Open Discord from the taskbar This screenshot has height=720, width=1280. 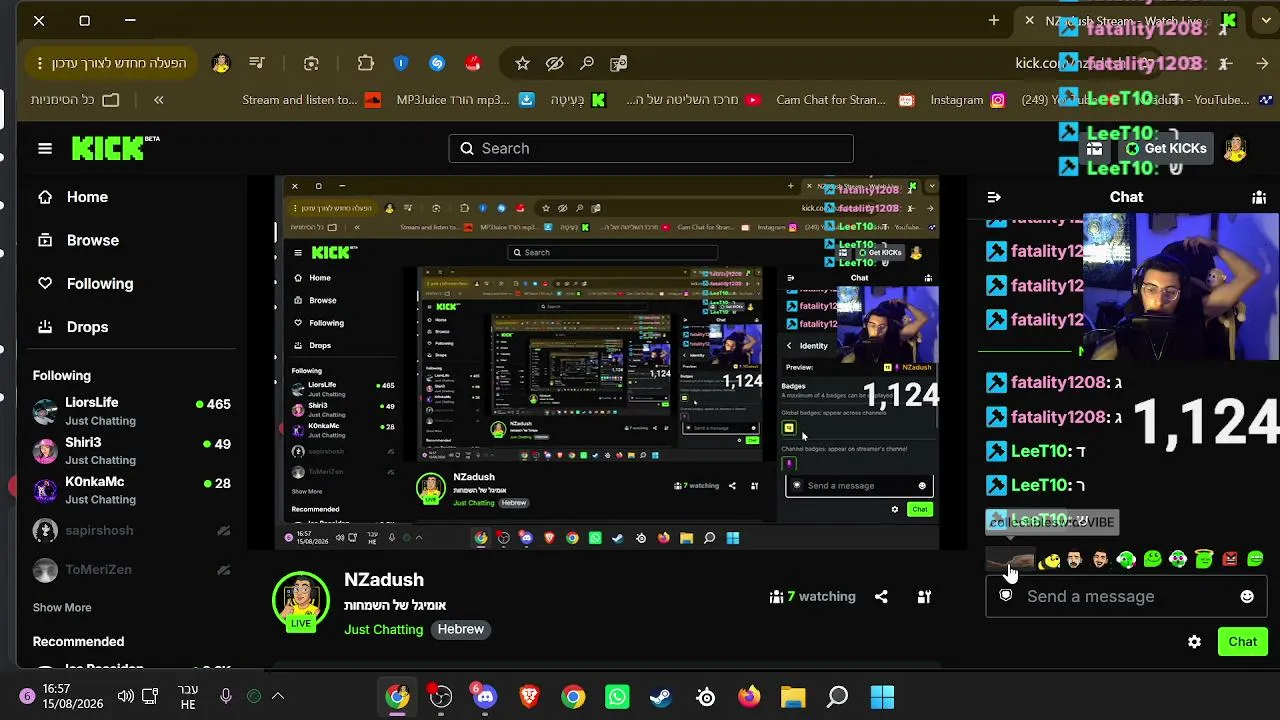coord(485,696)
